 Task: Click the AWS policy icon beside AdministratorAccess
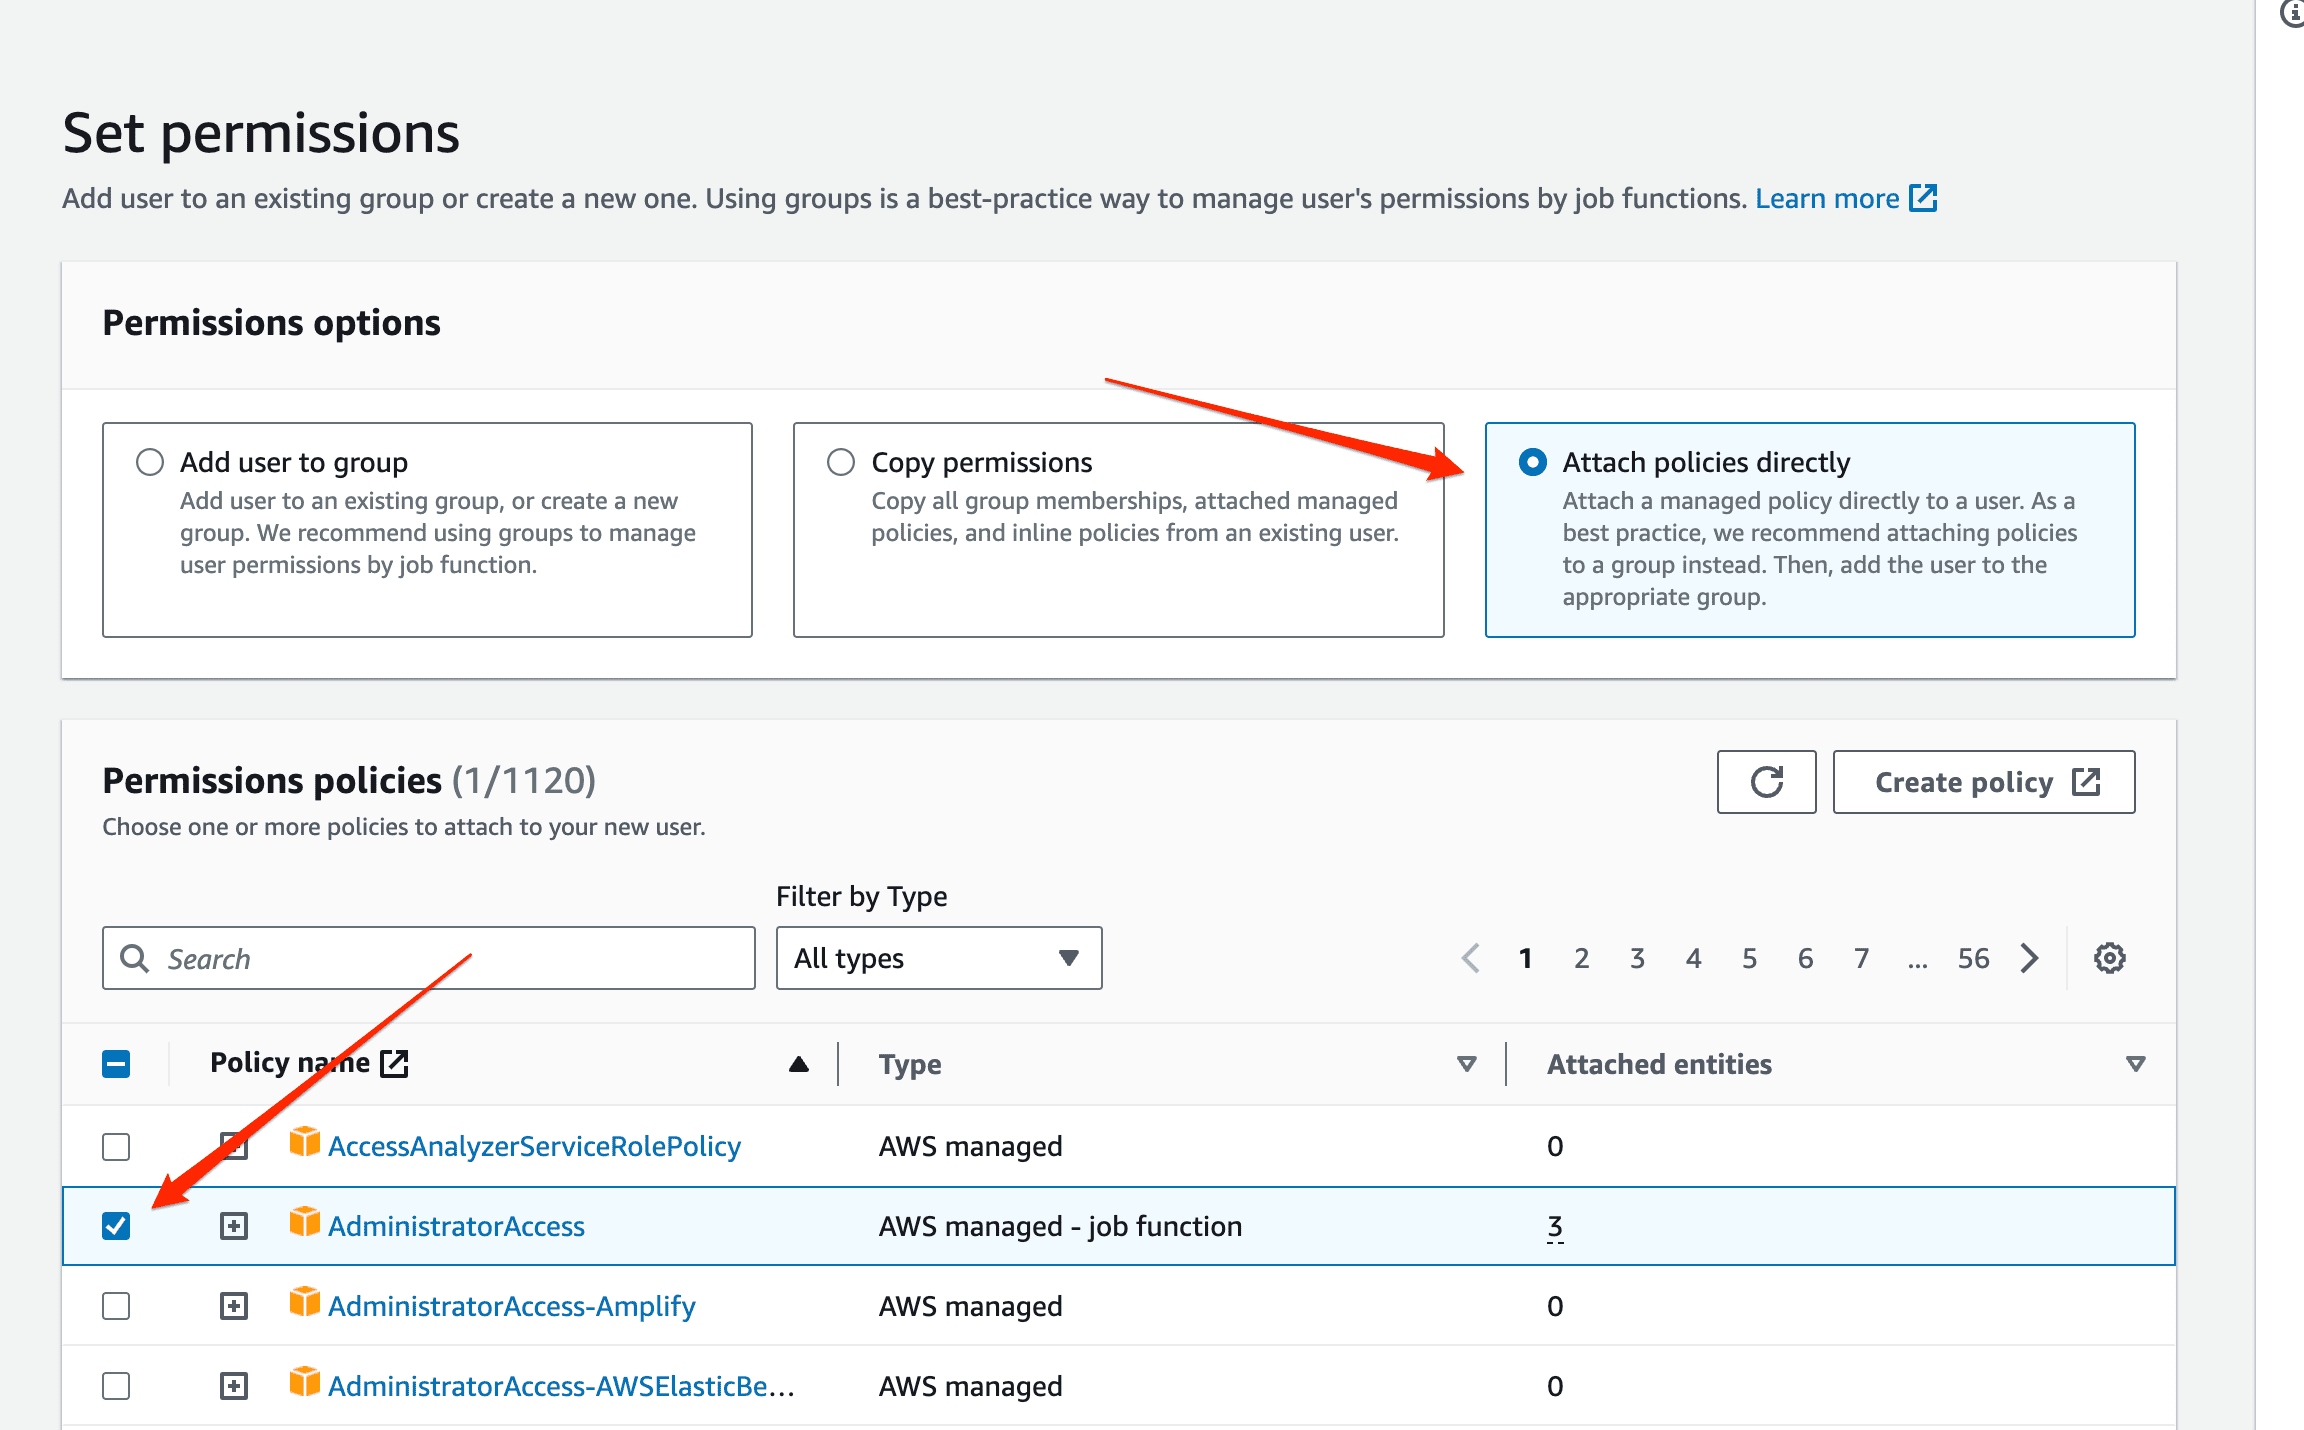coord(303,1224)
